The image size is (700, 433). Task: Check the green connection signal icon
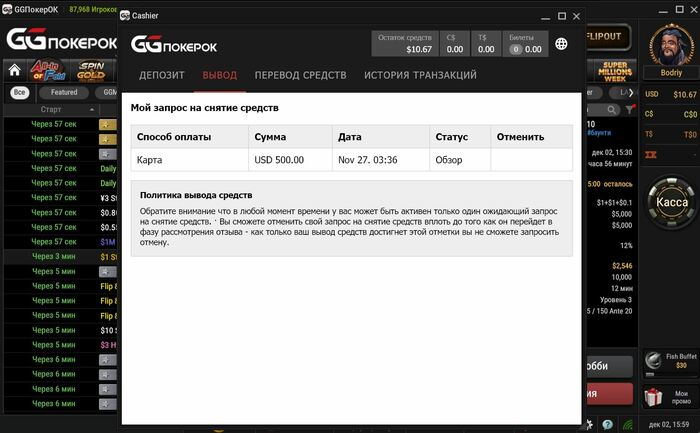click(x=628, y=425)
